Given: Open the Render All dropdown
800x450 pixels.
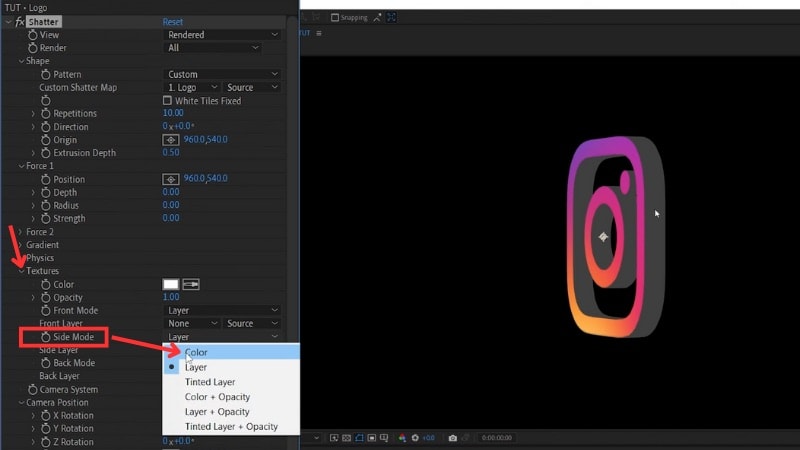Looking at the screenshot, I should point(213,48).
